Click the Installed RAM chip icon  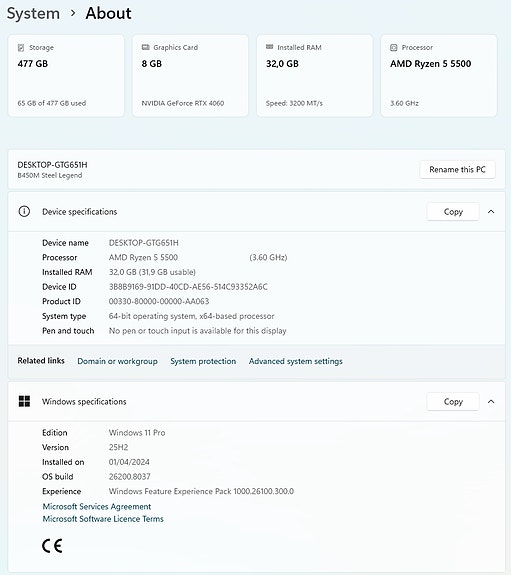270,47
